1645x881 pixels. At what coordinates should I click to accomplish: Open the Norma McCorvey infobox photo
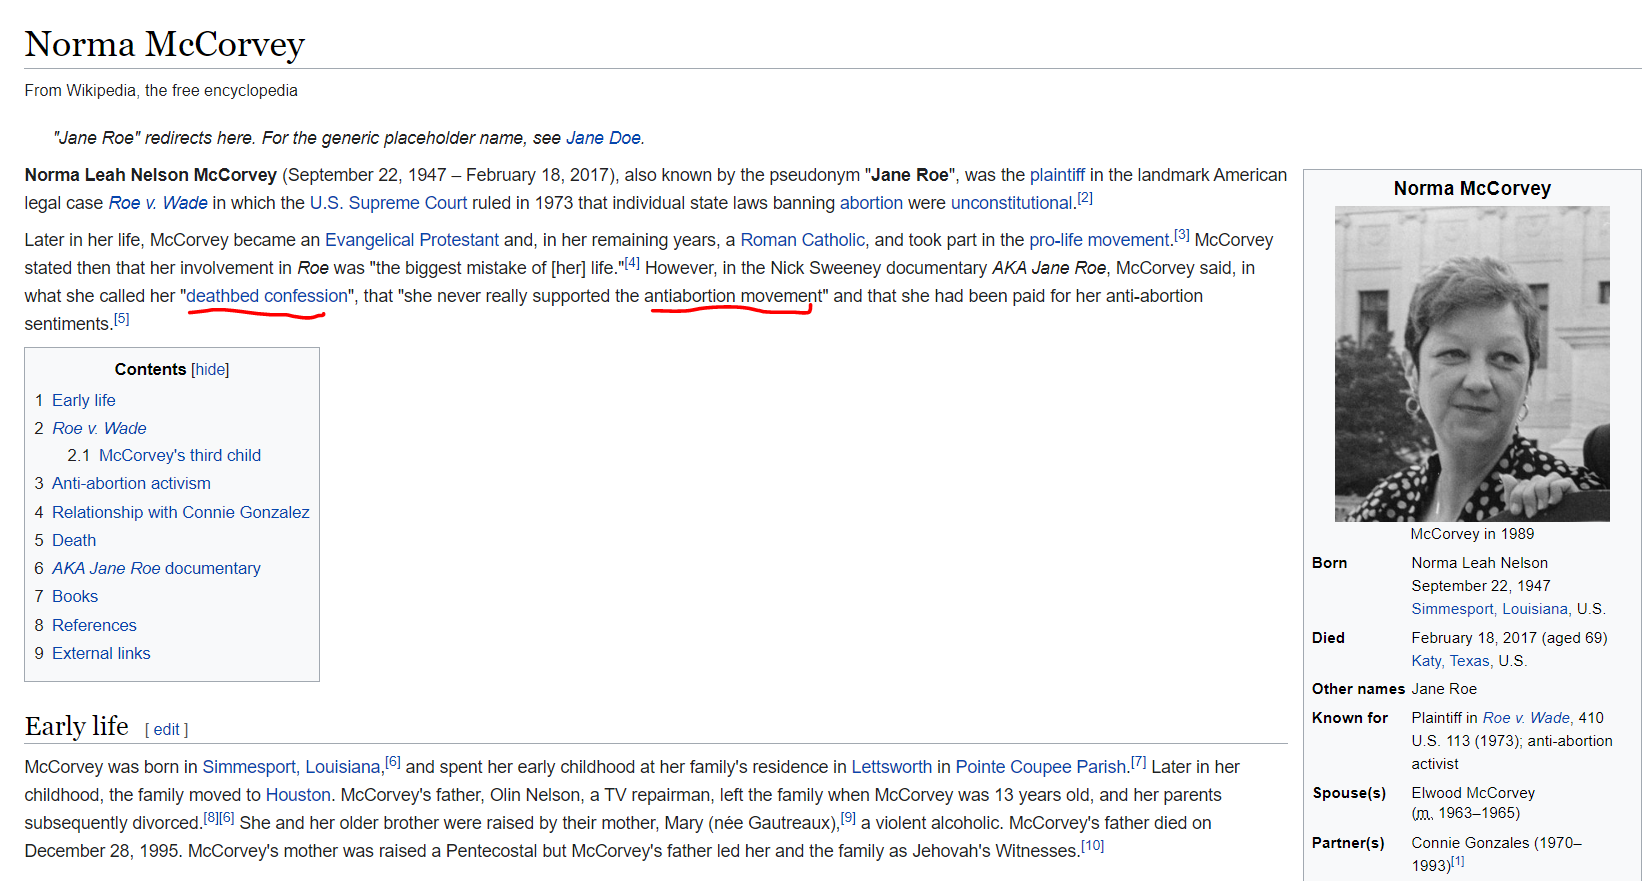tap(1472, 364)
